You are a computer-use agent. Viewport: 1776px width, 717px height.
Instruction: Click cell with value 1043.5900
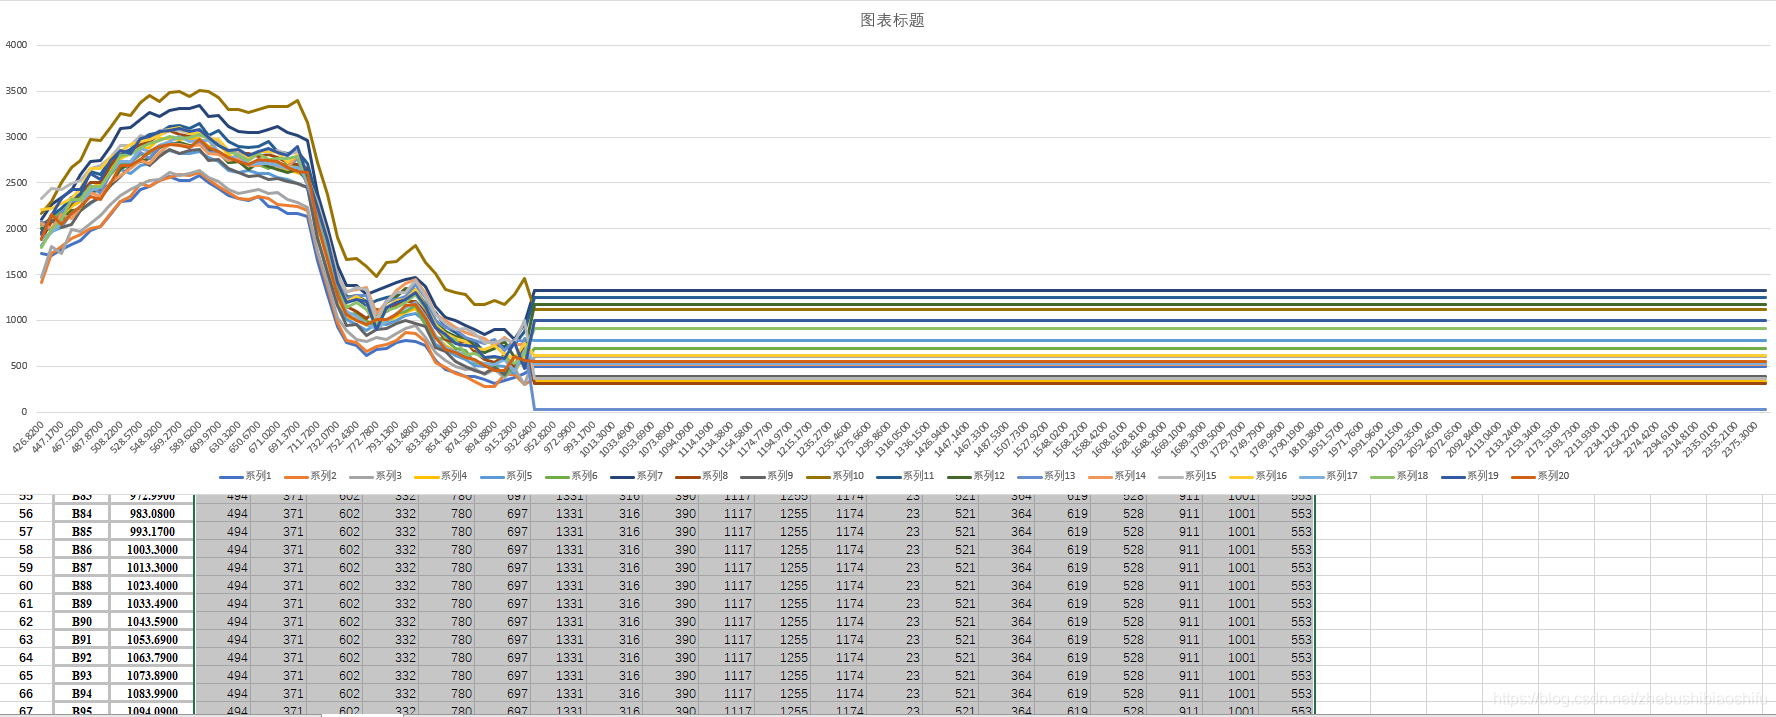pos(152,622)
